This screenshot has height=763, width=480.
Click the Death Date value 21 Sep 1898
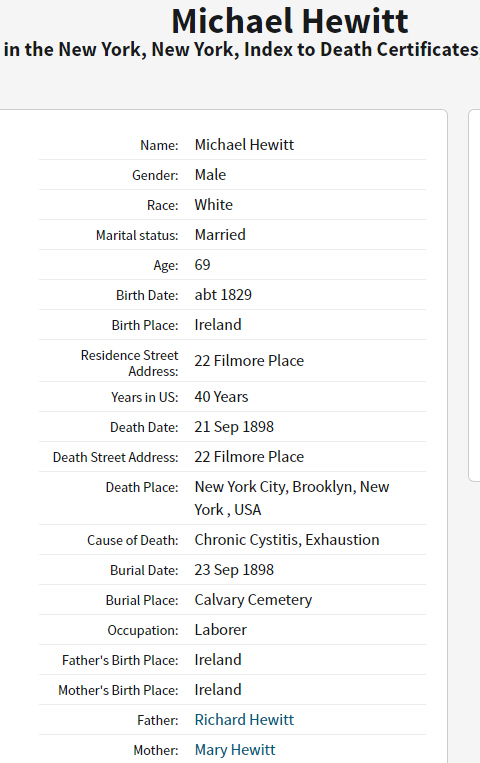click(x=234, y=427)
